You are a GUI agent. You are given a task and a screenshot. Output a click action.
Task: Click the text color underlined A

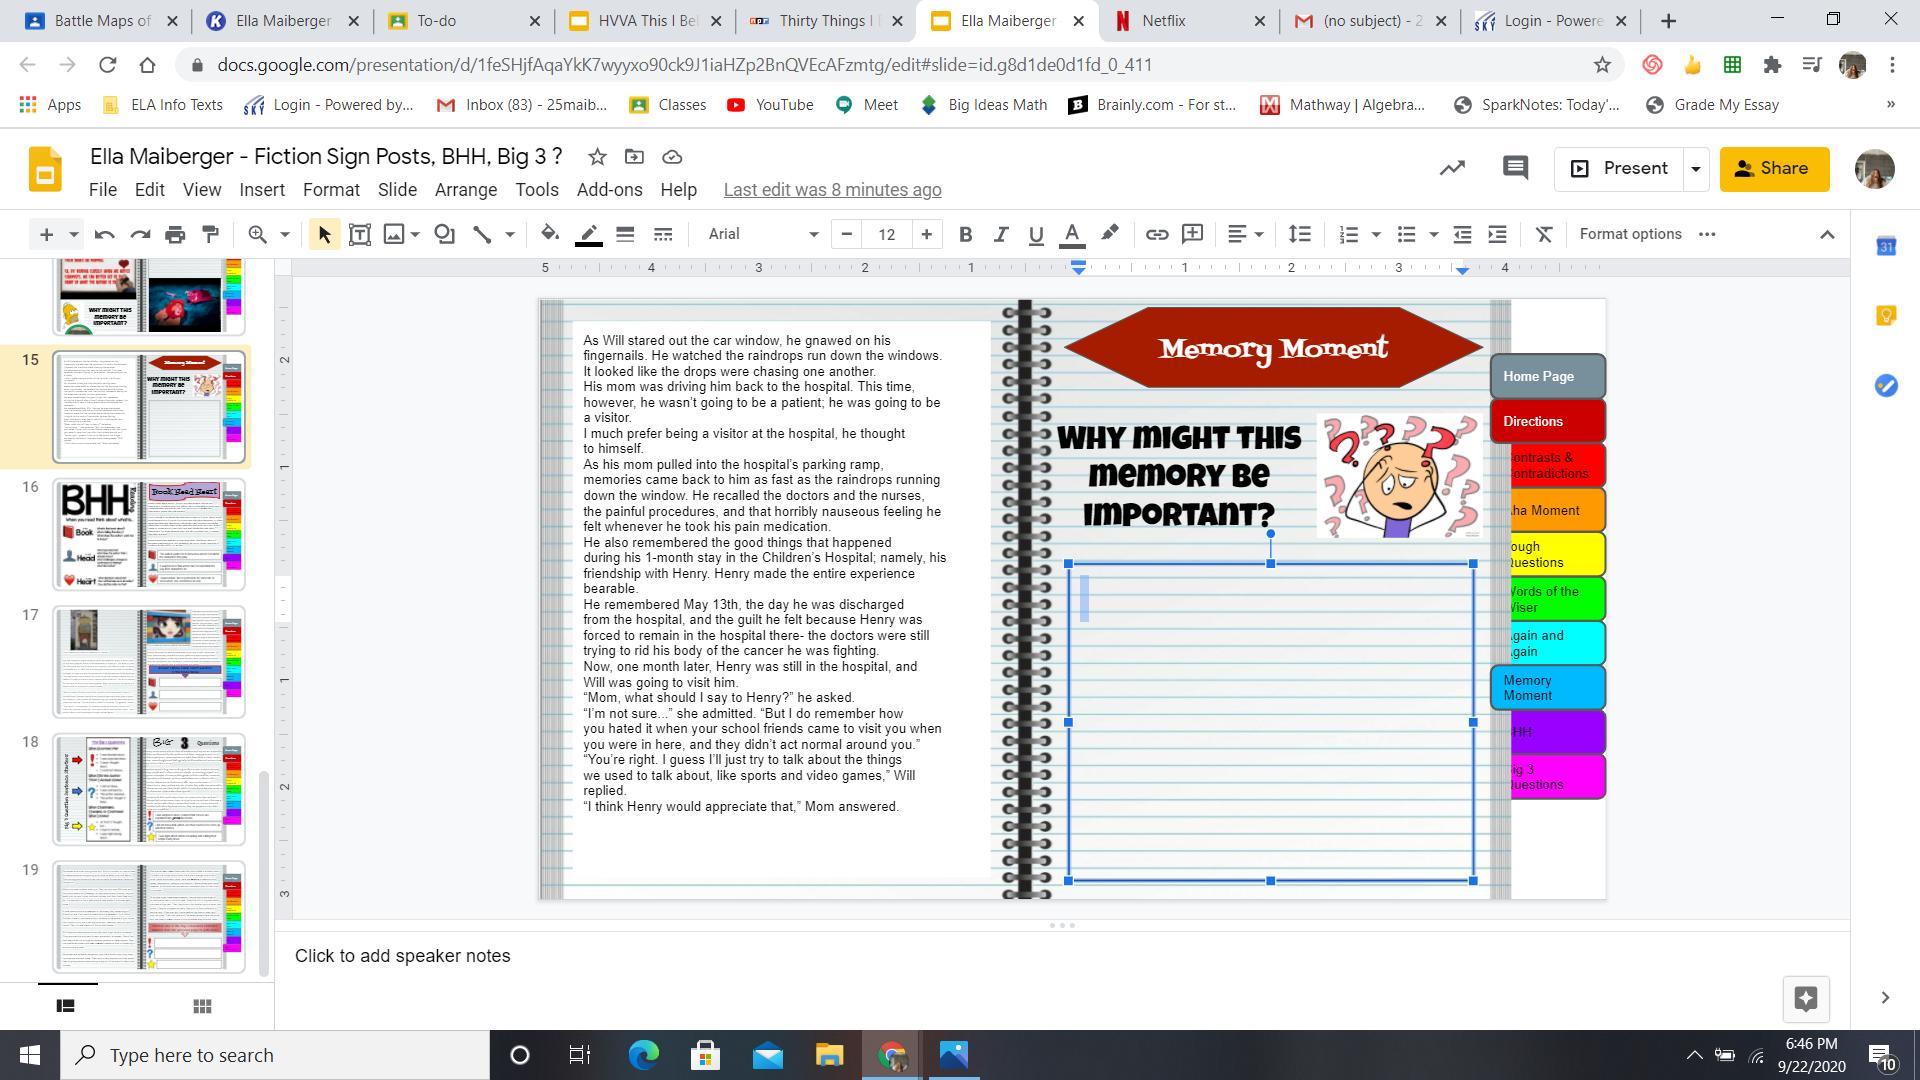1072,234
